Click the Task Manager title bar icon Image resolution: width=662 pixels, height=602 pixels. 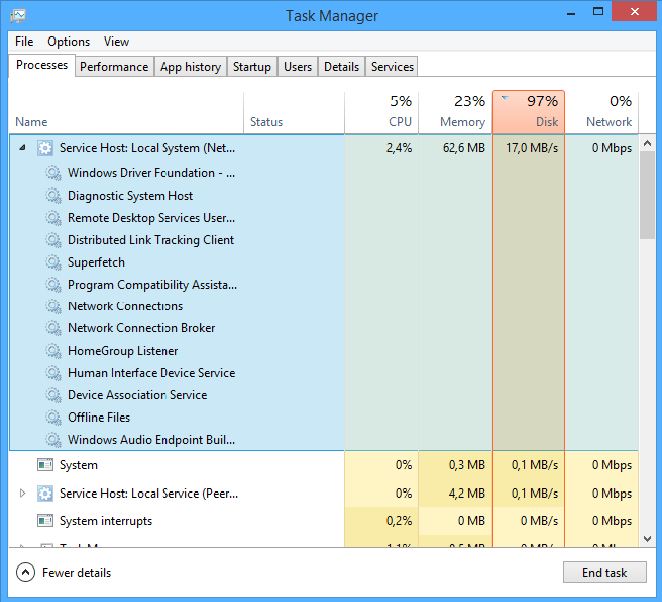[x=18, y=16]
